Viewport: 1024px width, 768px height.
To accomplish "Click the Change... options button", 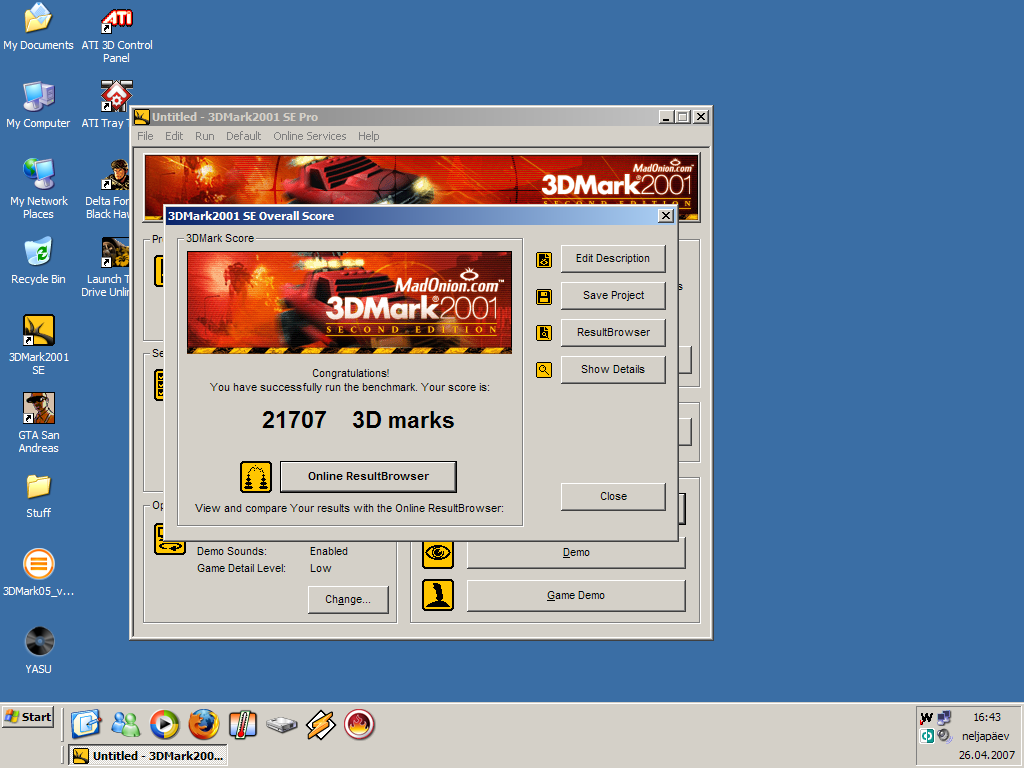I will pos(348,600).
